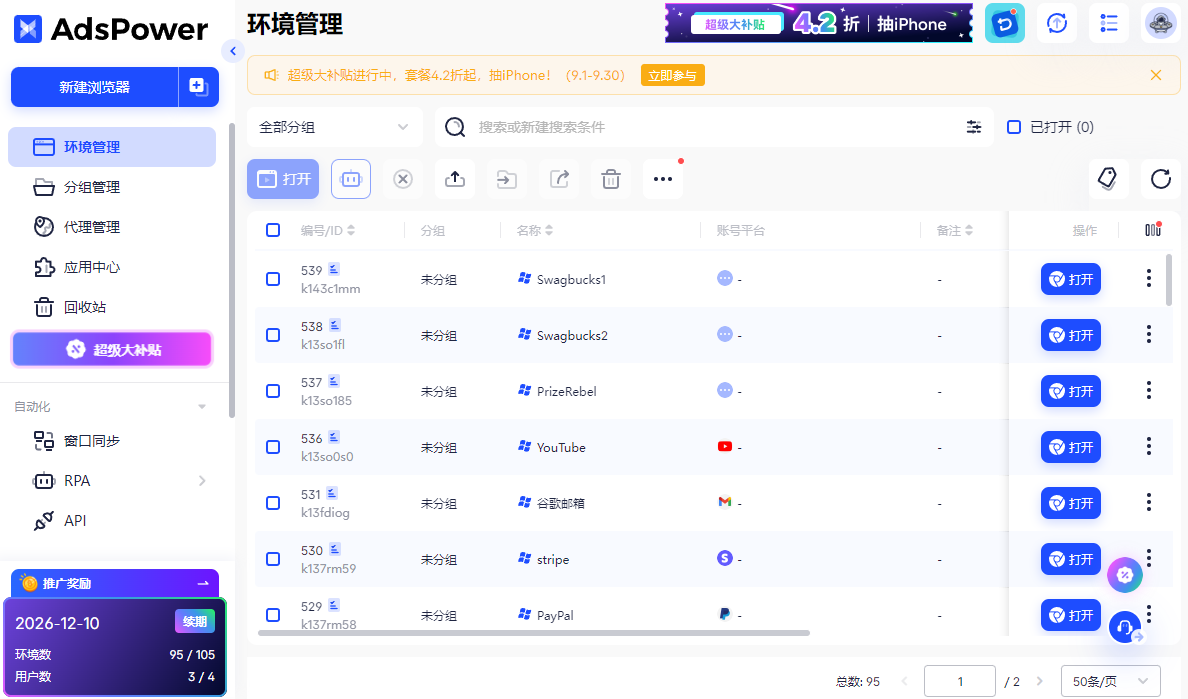Click the blue chat message icon in header
The image size is (1188, 699).
[1005, 23]
